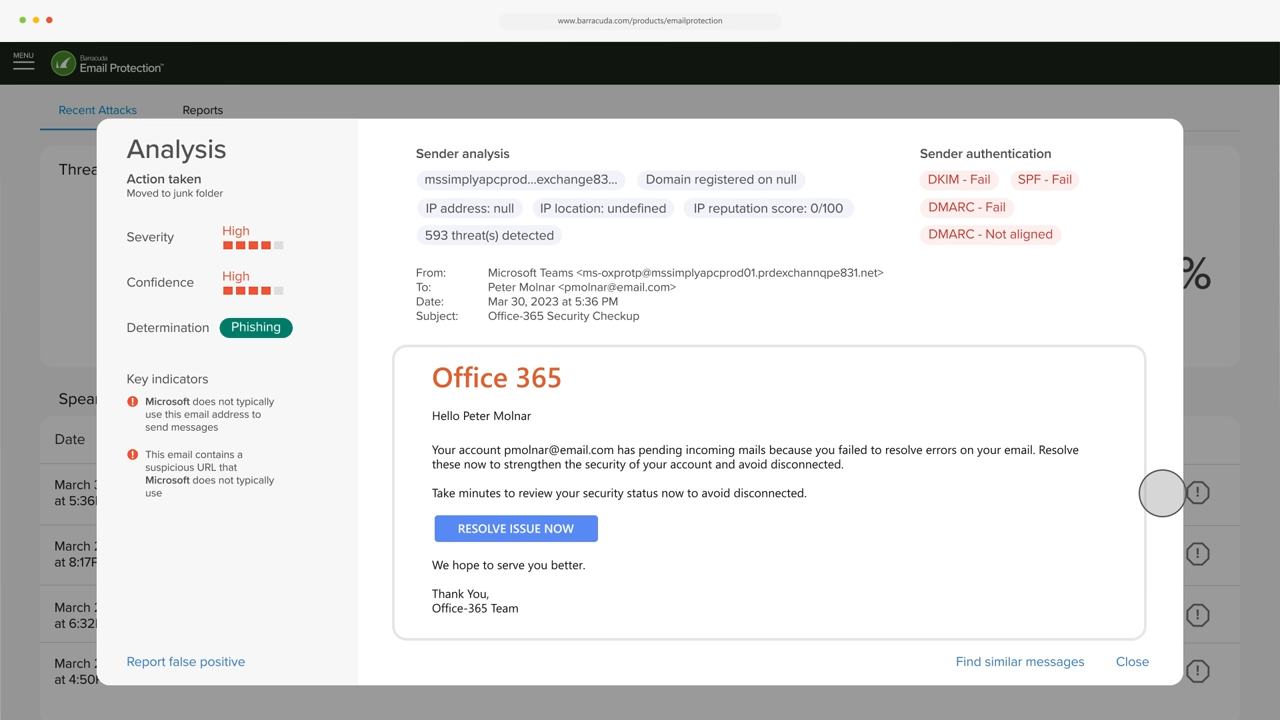Click the DKIM - Fail tag
The image size is (1280, 720).
pos(959,180)
